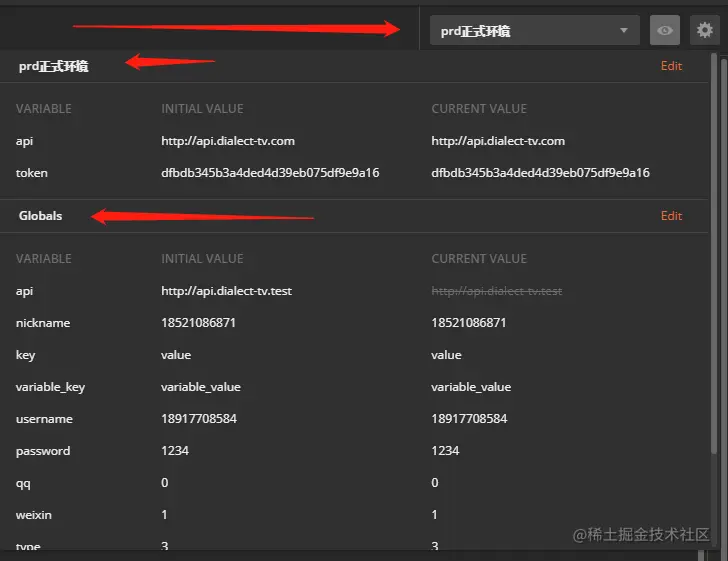This screenshot has width=728, height=561.
Task: Click the token variable name
Action: point(32,173)
